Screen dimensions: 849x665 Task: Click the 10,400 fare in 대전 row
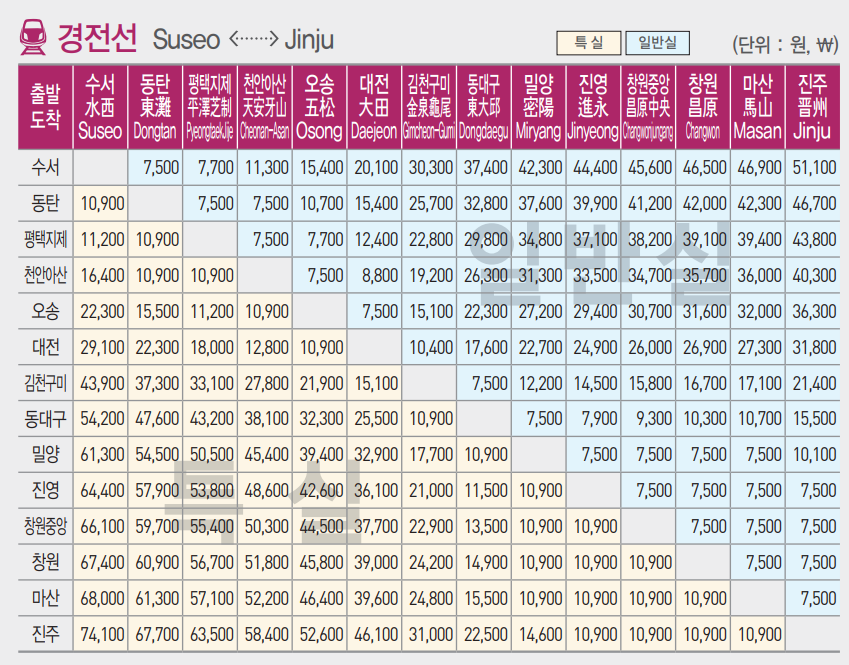(x=430, y=347)
